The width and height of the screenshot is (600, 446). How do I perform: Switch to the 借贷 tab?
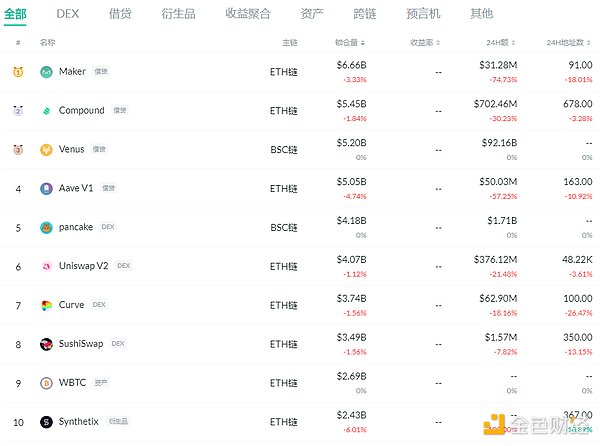tap(120, 14)
